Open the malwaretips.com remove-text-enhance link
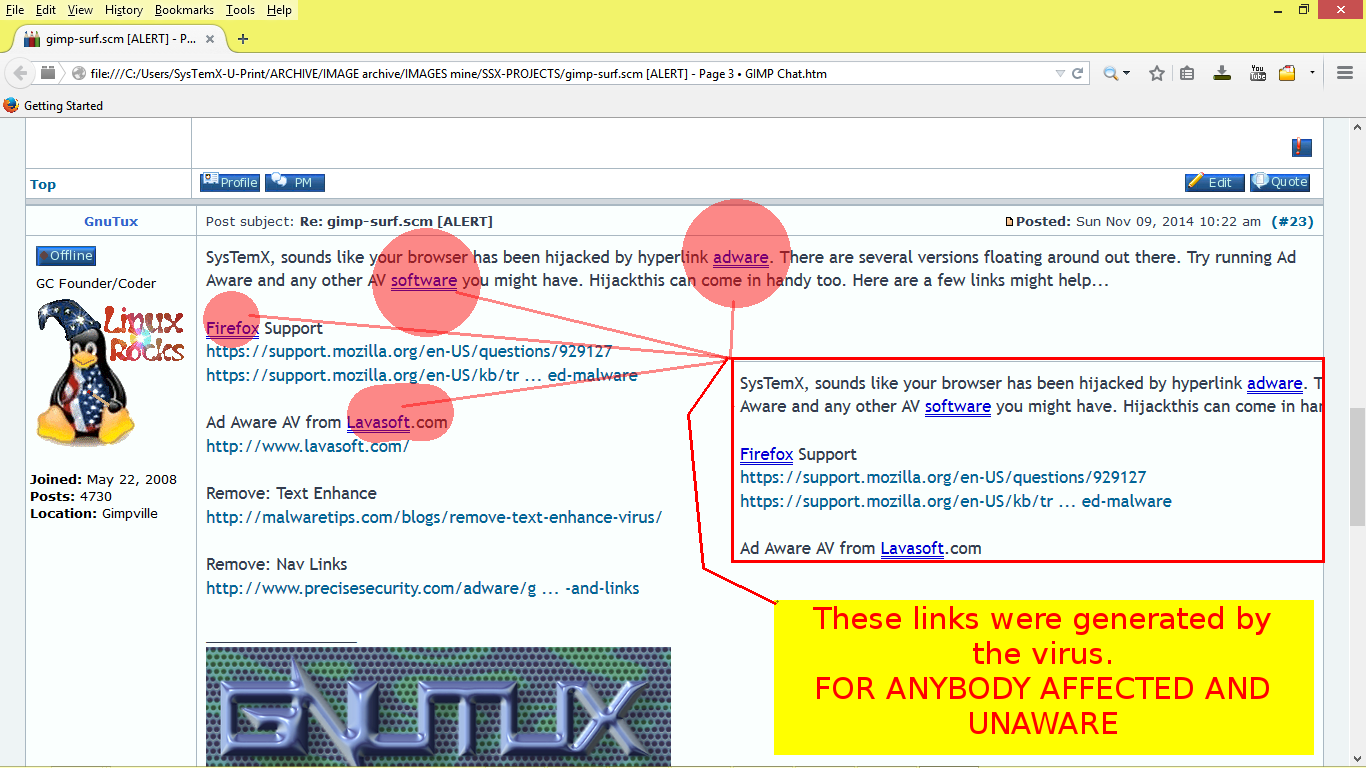Screen dimensions: 1366x768 tap(434, 517)
